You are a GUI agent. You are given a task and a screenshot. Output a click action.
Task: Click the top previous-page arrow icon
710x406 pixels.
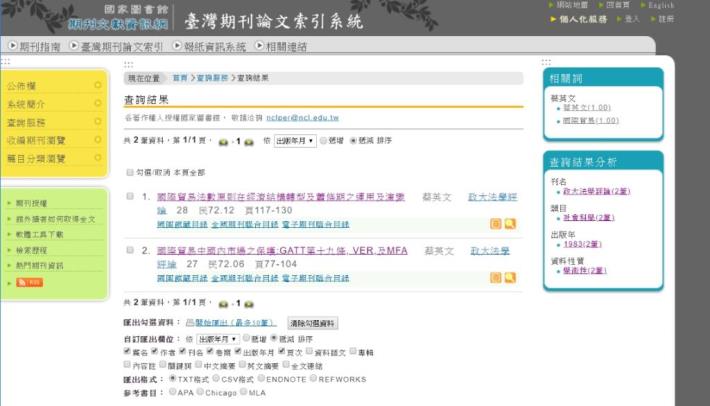(x=224, y=142)
